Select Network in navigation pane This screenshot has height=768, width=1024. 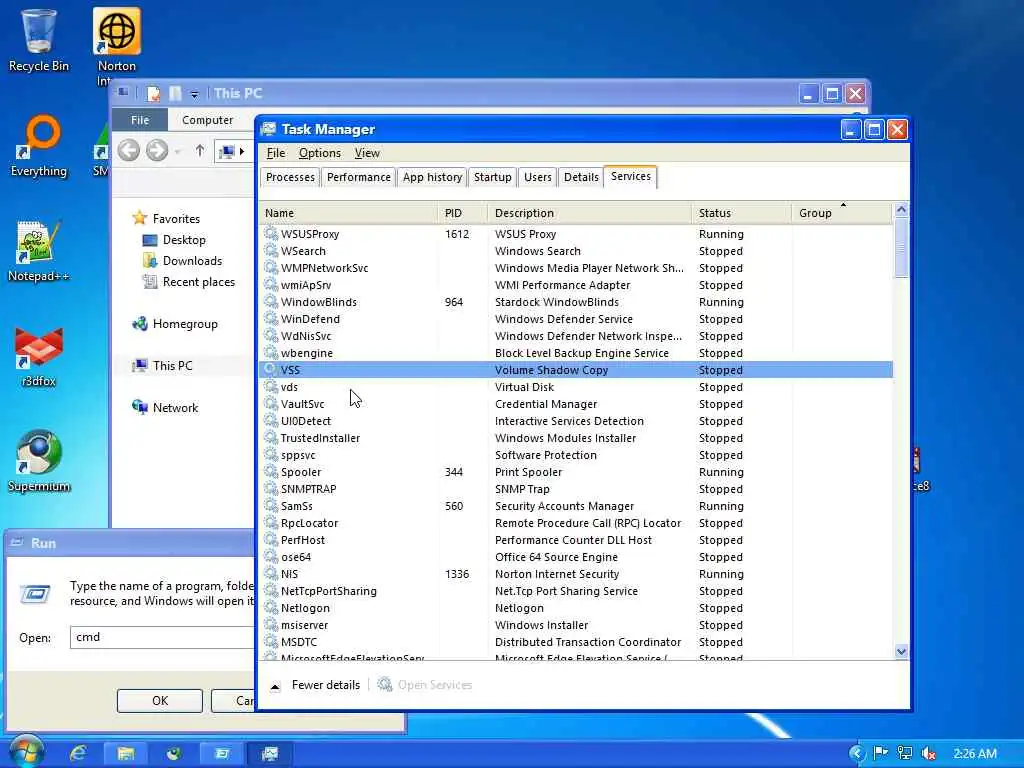coord(165,408)
